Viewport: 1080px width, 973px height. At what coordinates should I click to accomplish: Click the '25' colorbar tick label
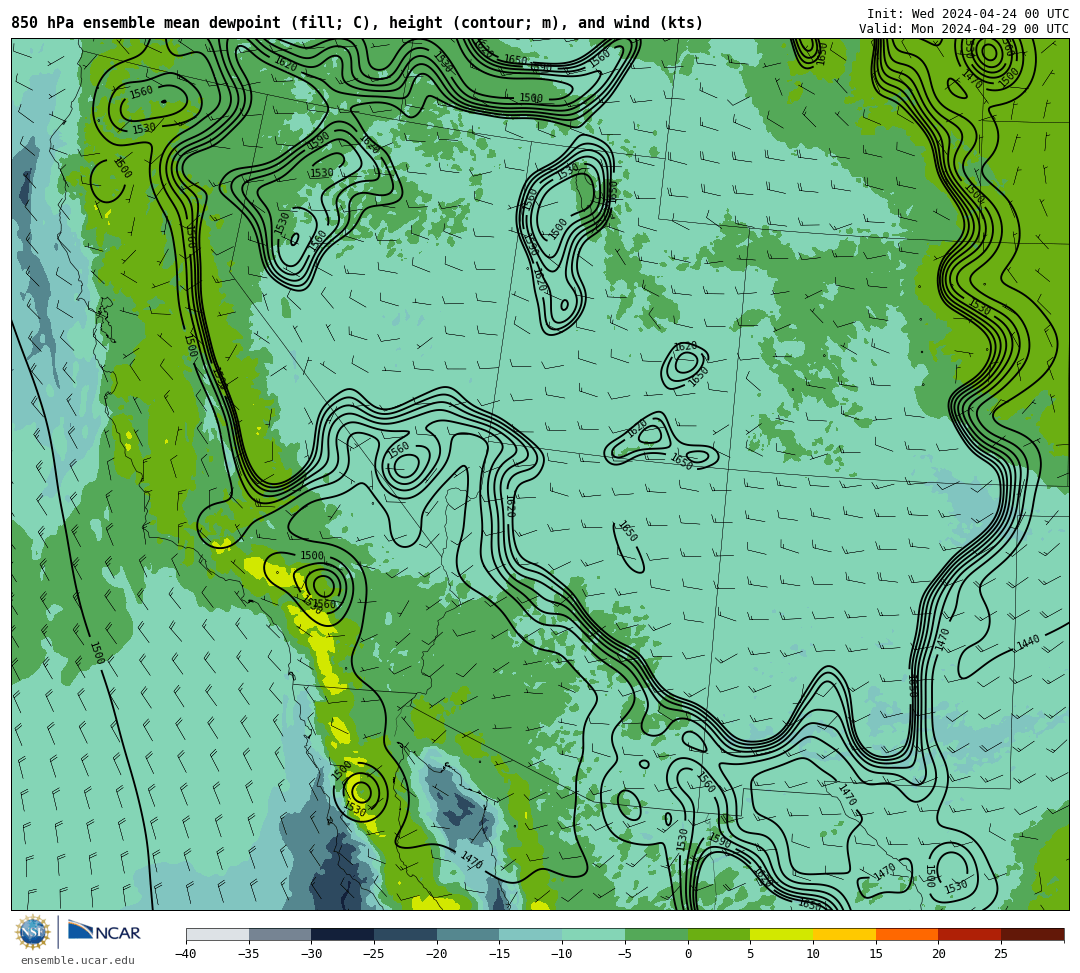click(1001, 954)
